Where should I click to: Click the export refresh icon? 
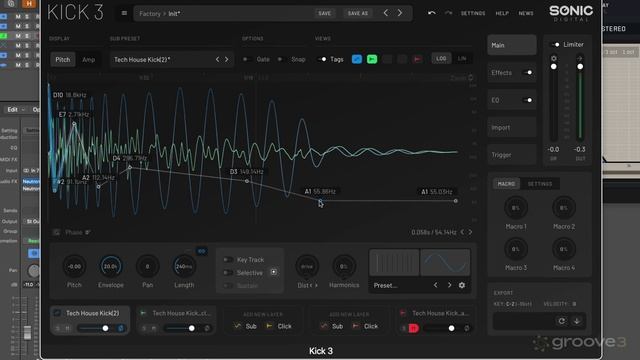(562, 321)
